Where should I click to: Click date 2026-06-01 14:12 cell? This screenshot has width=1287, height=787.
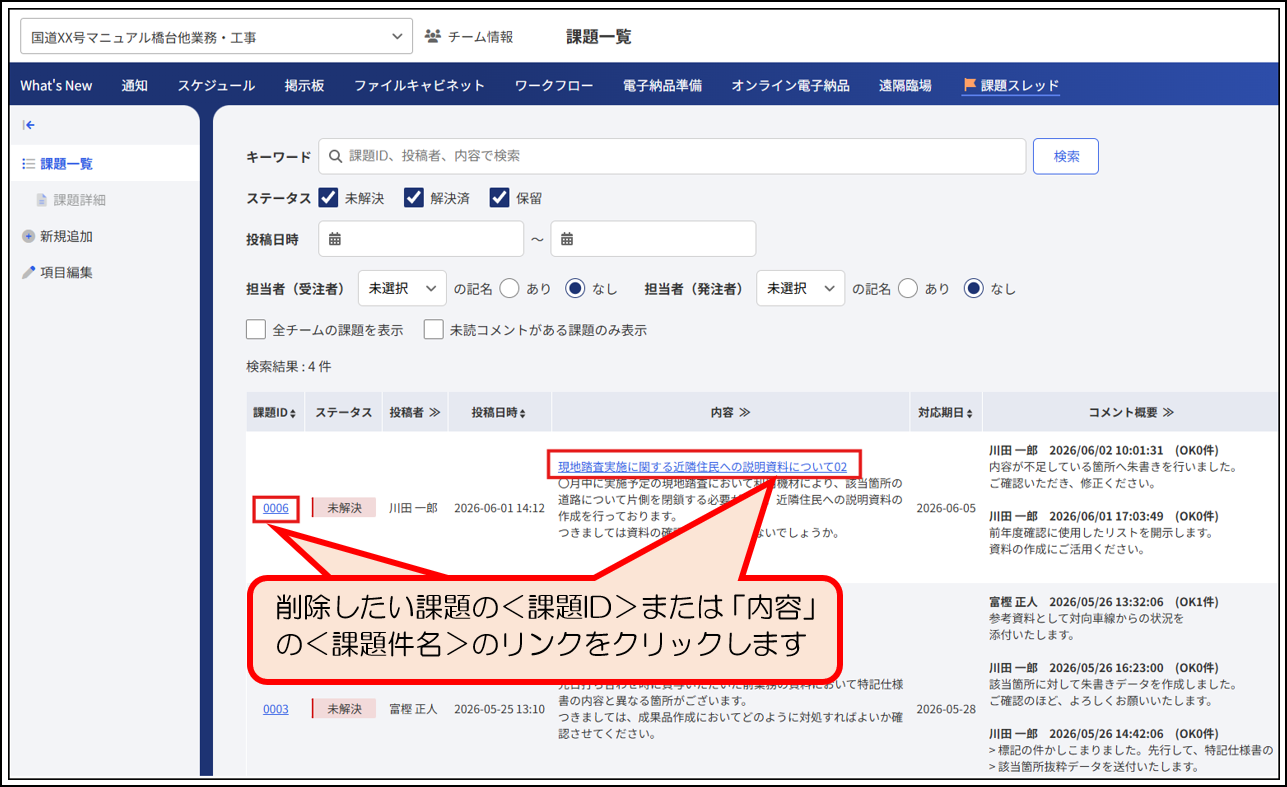point(499,508)
